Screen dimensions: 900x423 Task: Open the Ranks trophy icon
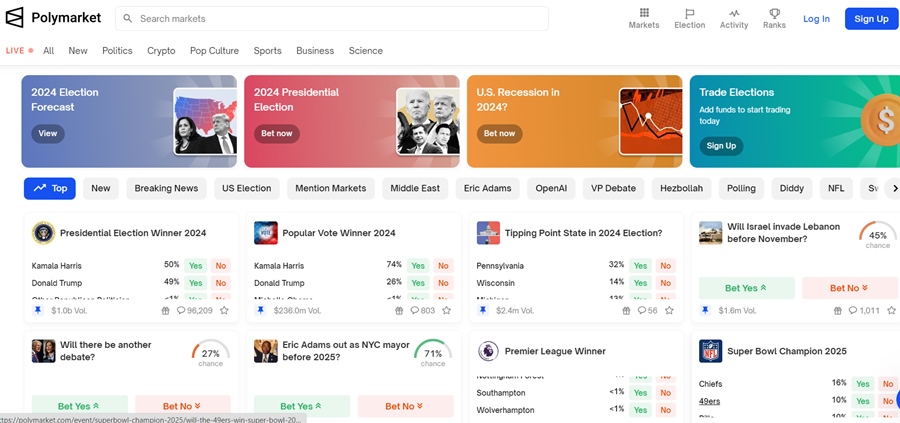point(774,13)
